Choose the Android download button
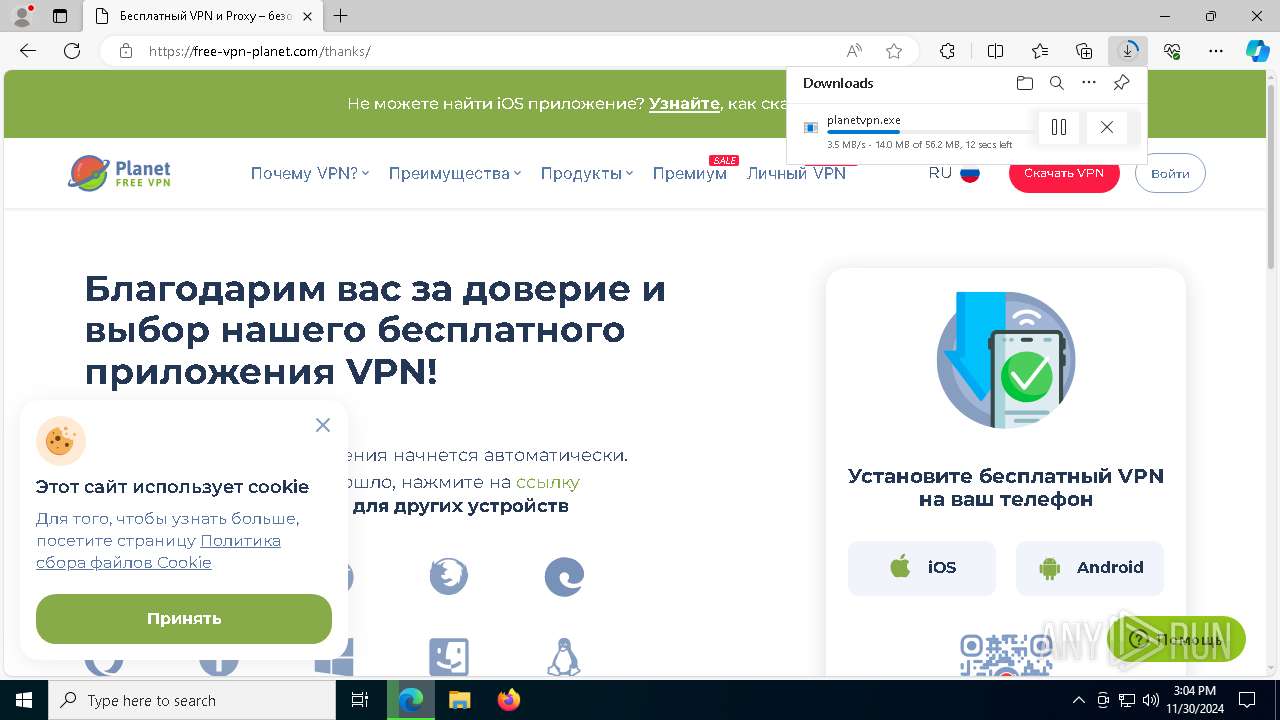The width and height of the screenshot is (1280, 720). coord(1090,568)
